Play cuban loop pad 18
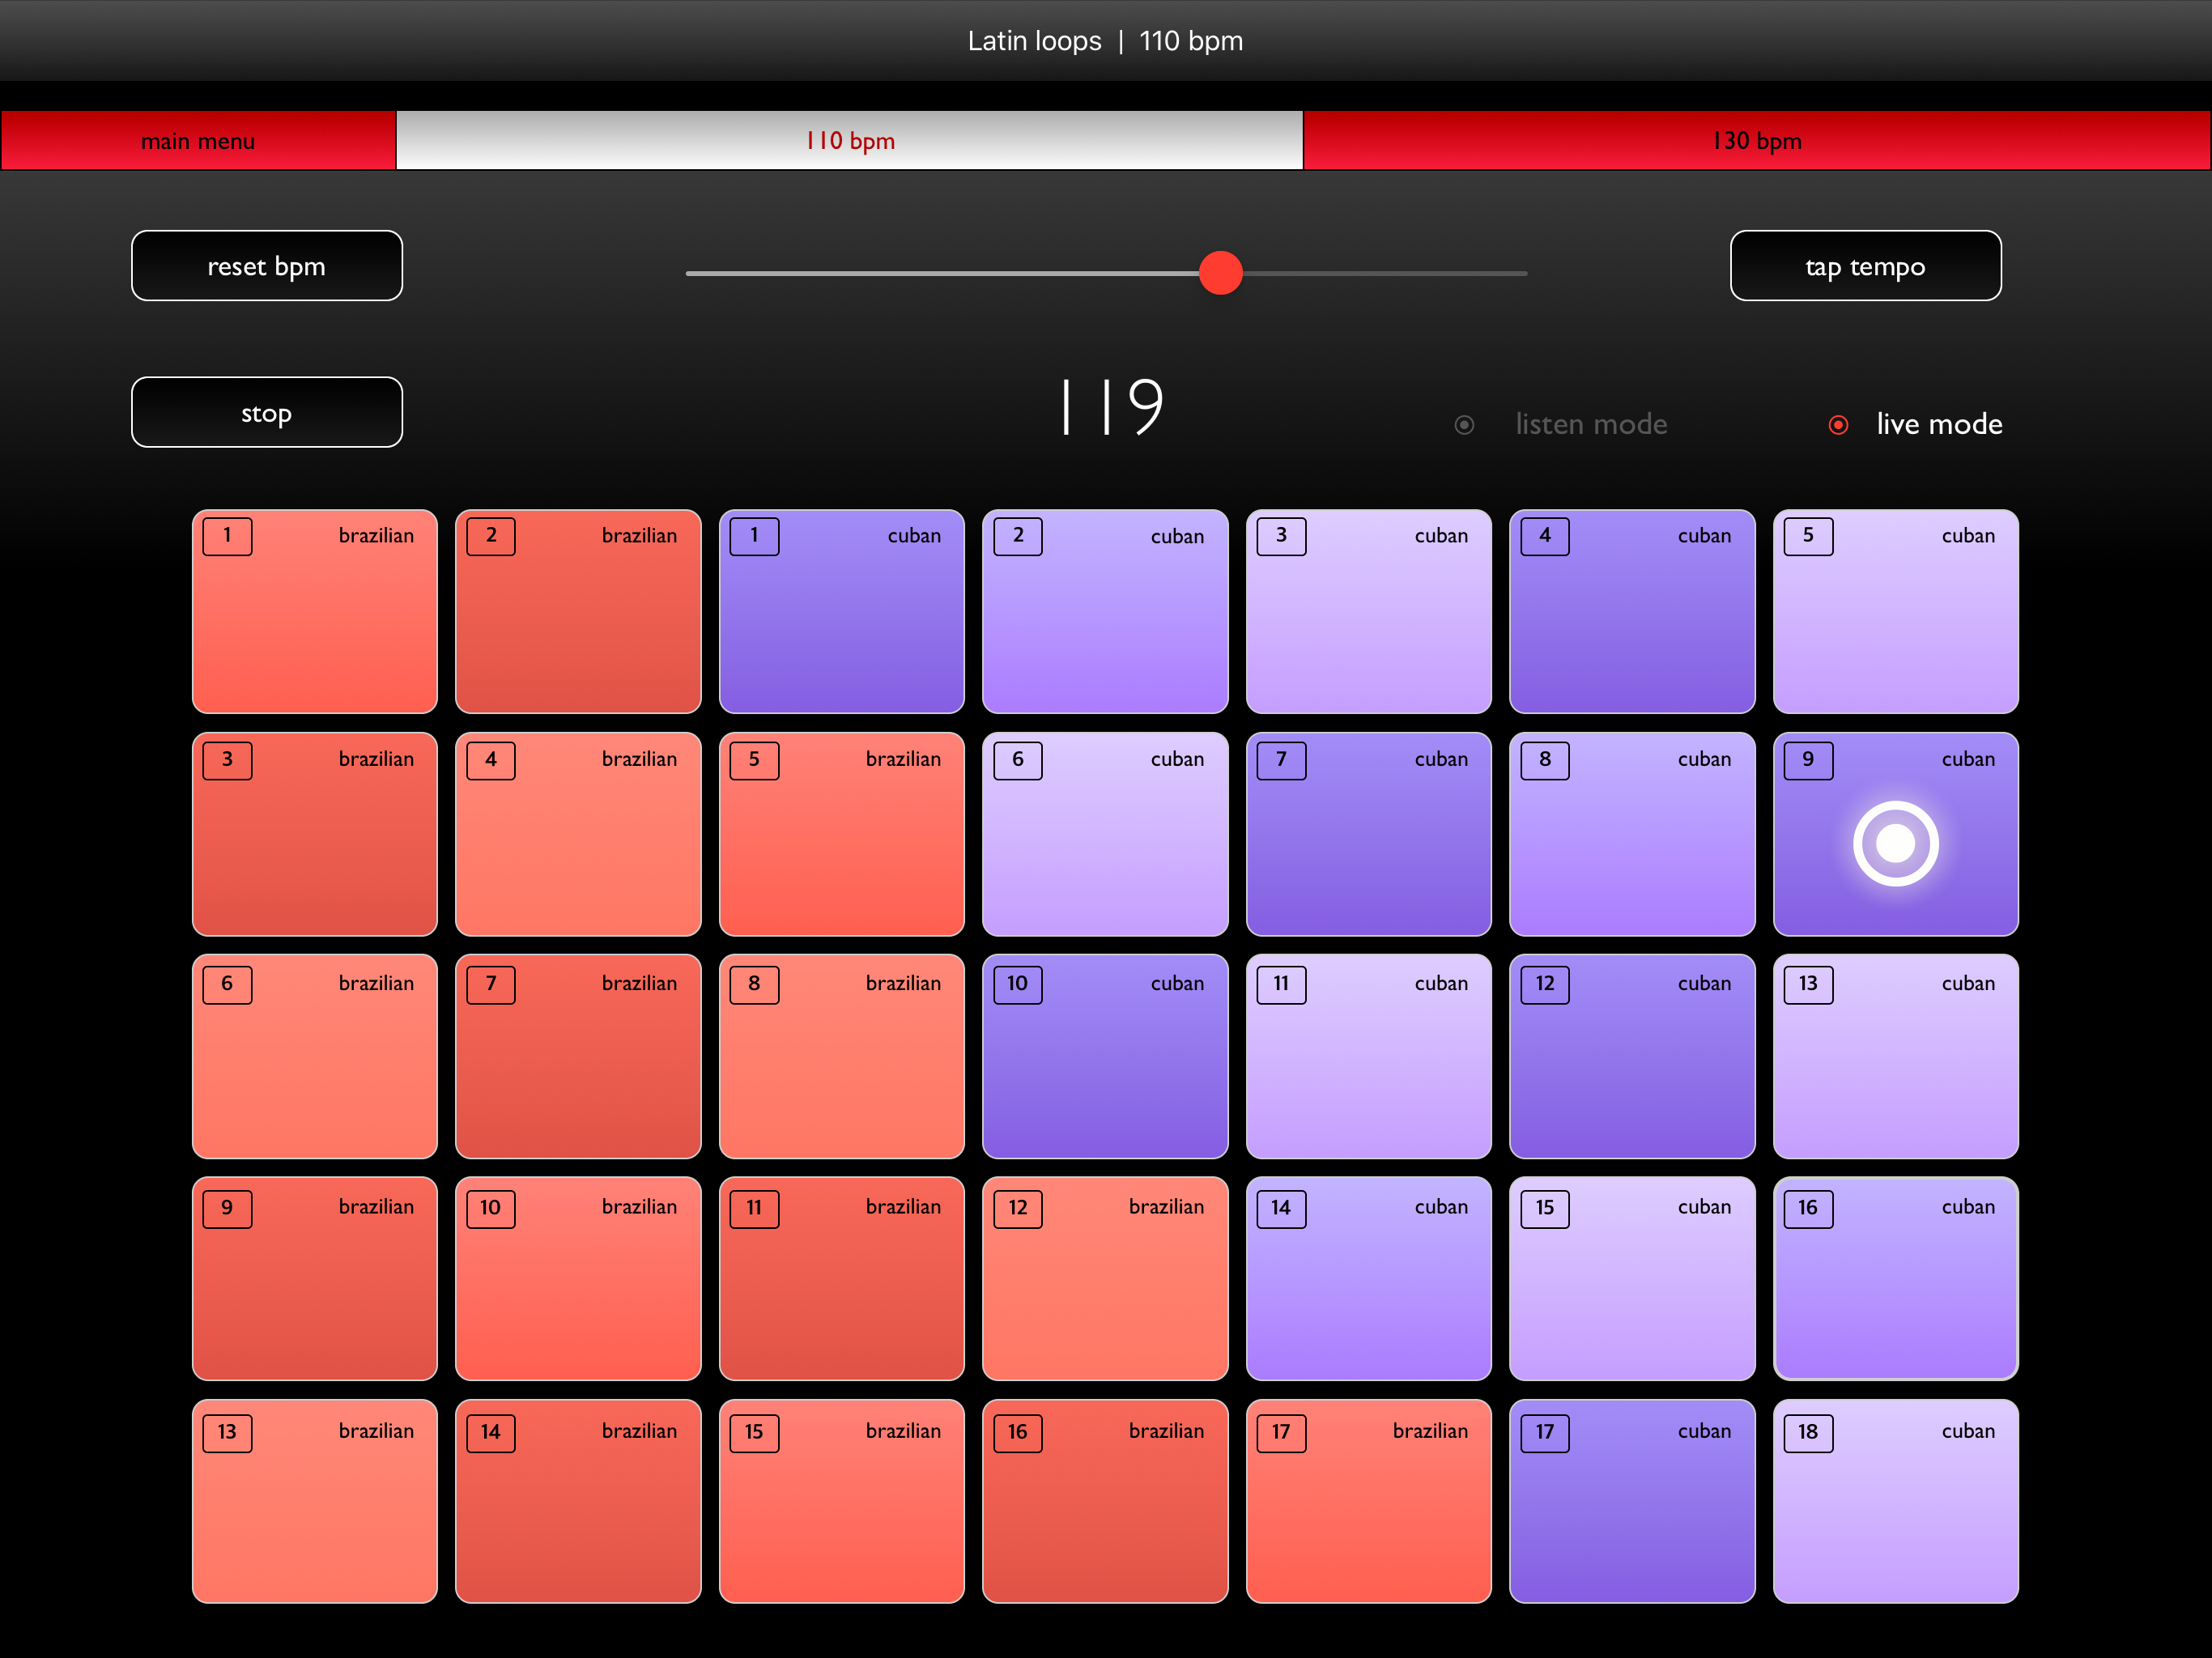This screenshot has height=1658, width=2212. pos(1895,1501)
